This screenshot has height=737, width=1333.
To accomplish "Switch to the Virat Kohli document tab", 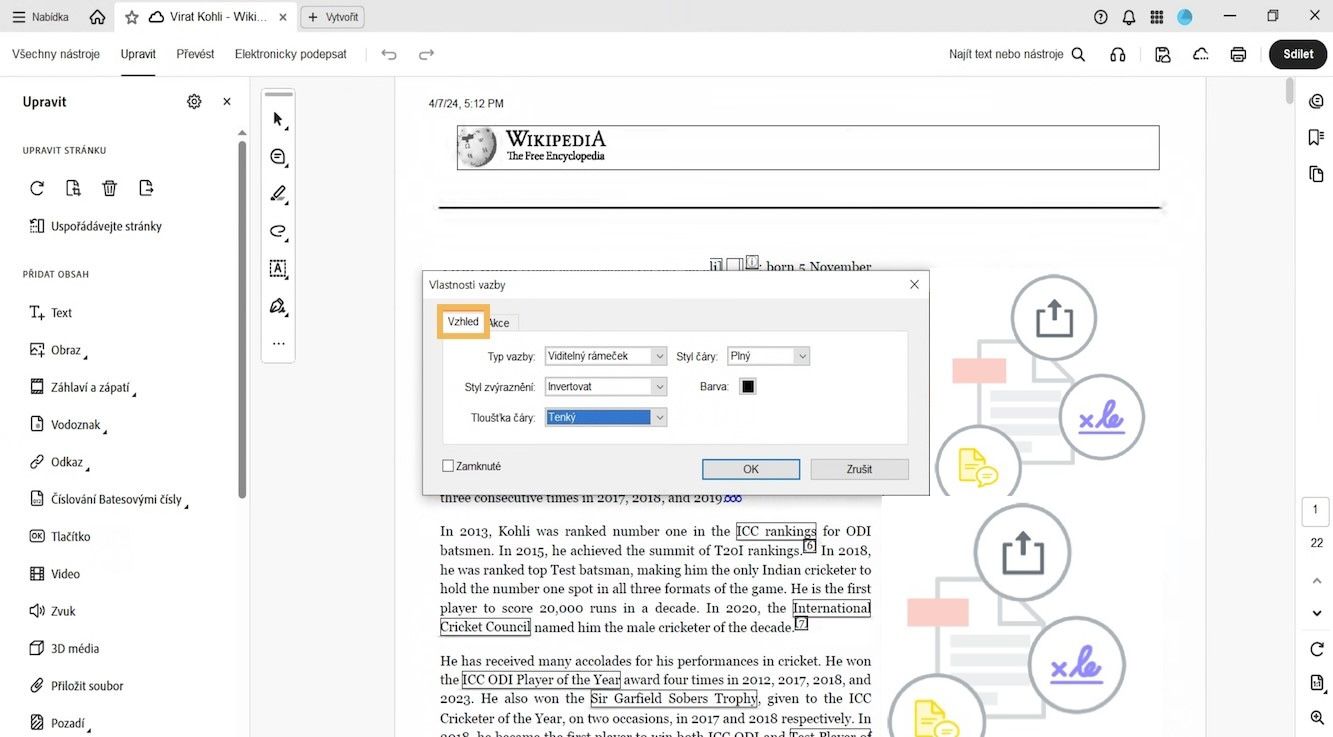I will pos(208,17).
